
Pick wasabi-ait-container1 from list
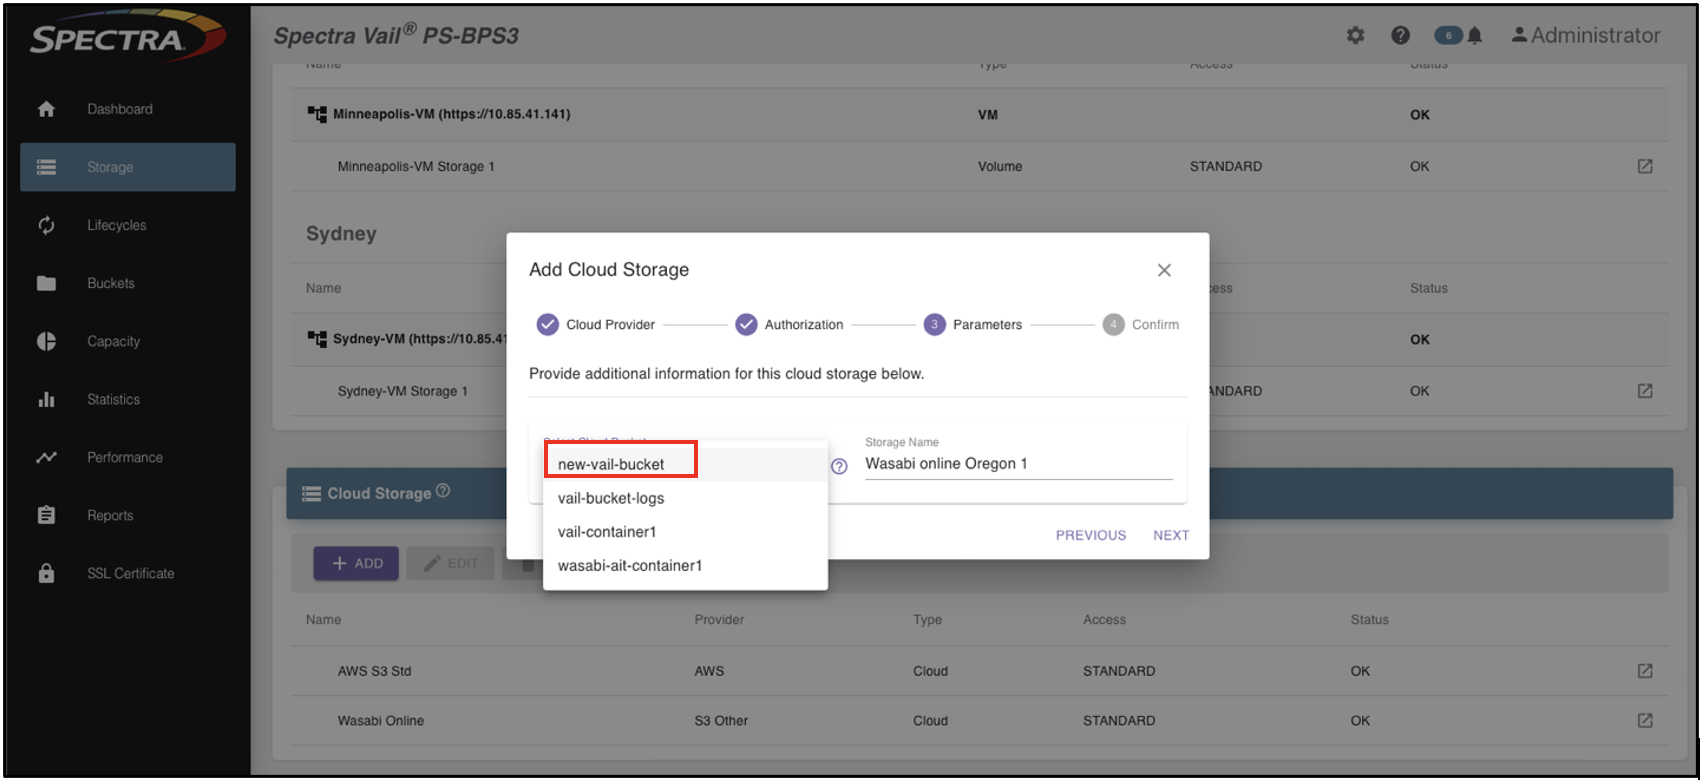click(685, 566)
